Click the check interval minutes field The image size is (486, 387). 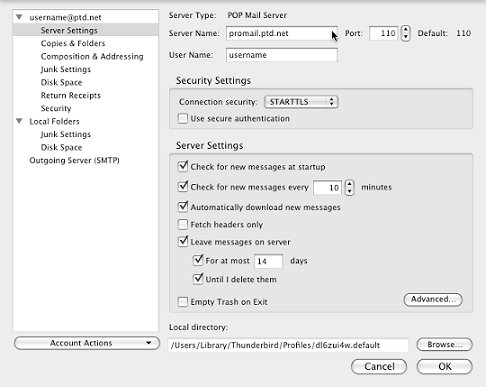coord(328,188)
